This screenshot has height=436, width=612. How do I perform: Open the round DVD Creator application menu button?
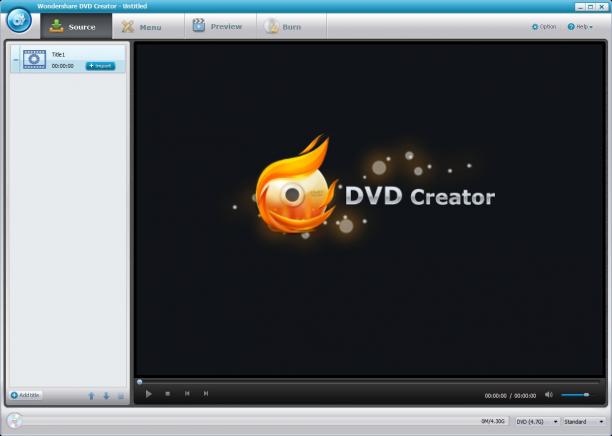coord(19,21)
